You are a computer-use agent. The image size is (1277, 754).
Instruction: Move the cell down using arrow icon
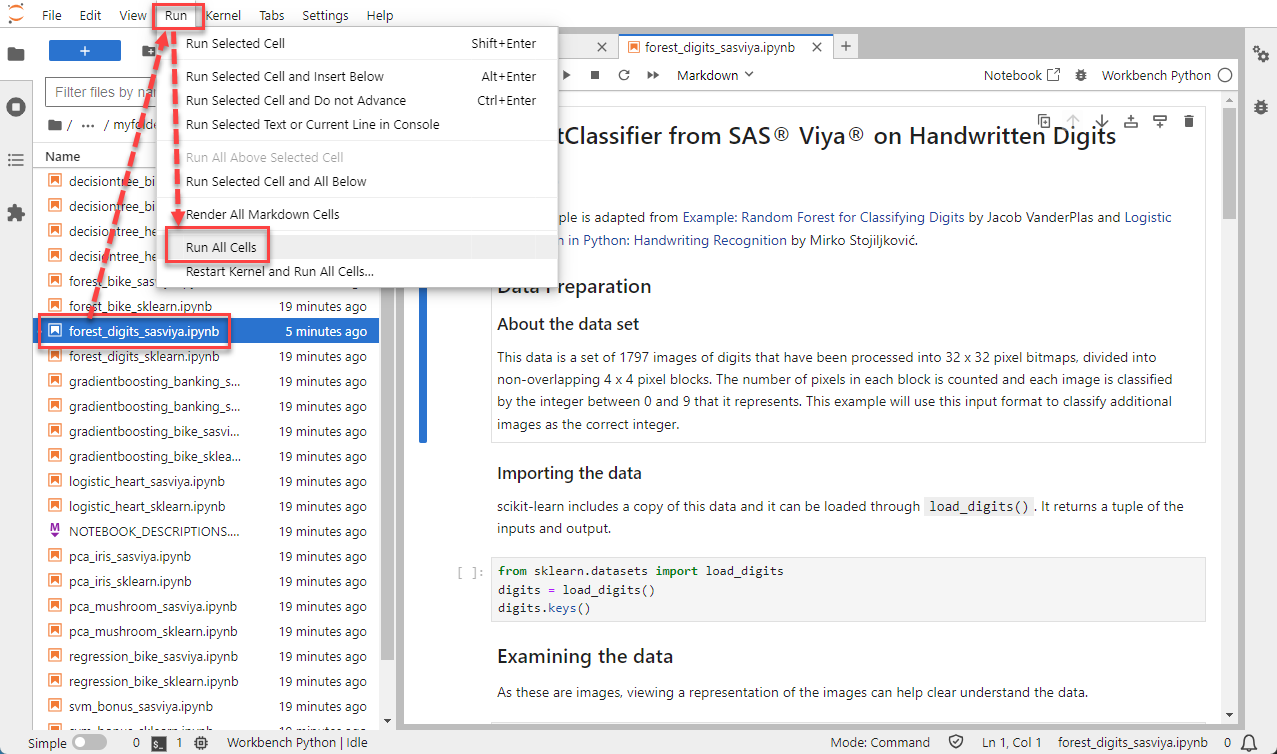1101,121
